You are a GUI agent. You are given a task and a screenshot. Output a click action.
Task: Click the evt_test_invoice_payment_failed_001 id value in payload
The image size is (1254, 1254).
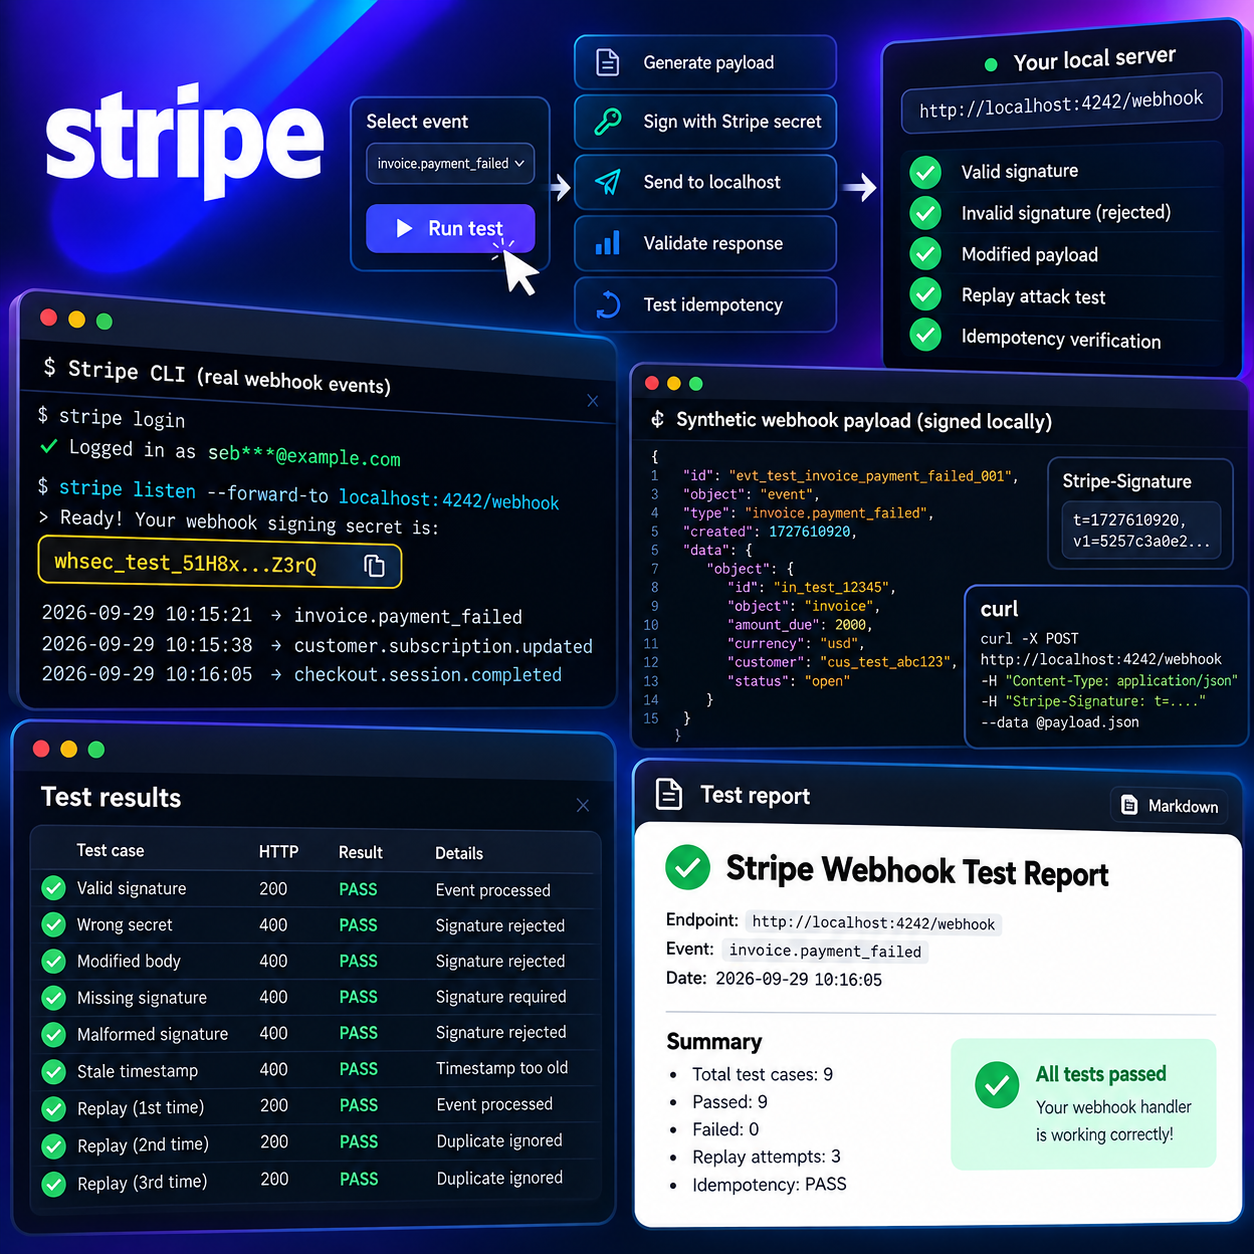pos(871,476)
